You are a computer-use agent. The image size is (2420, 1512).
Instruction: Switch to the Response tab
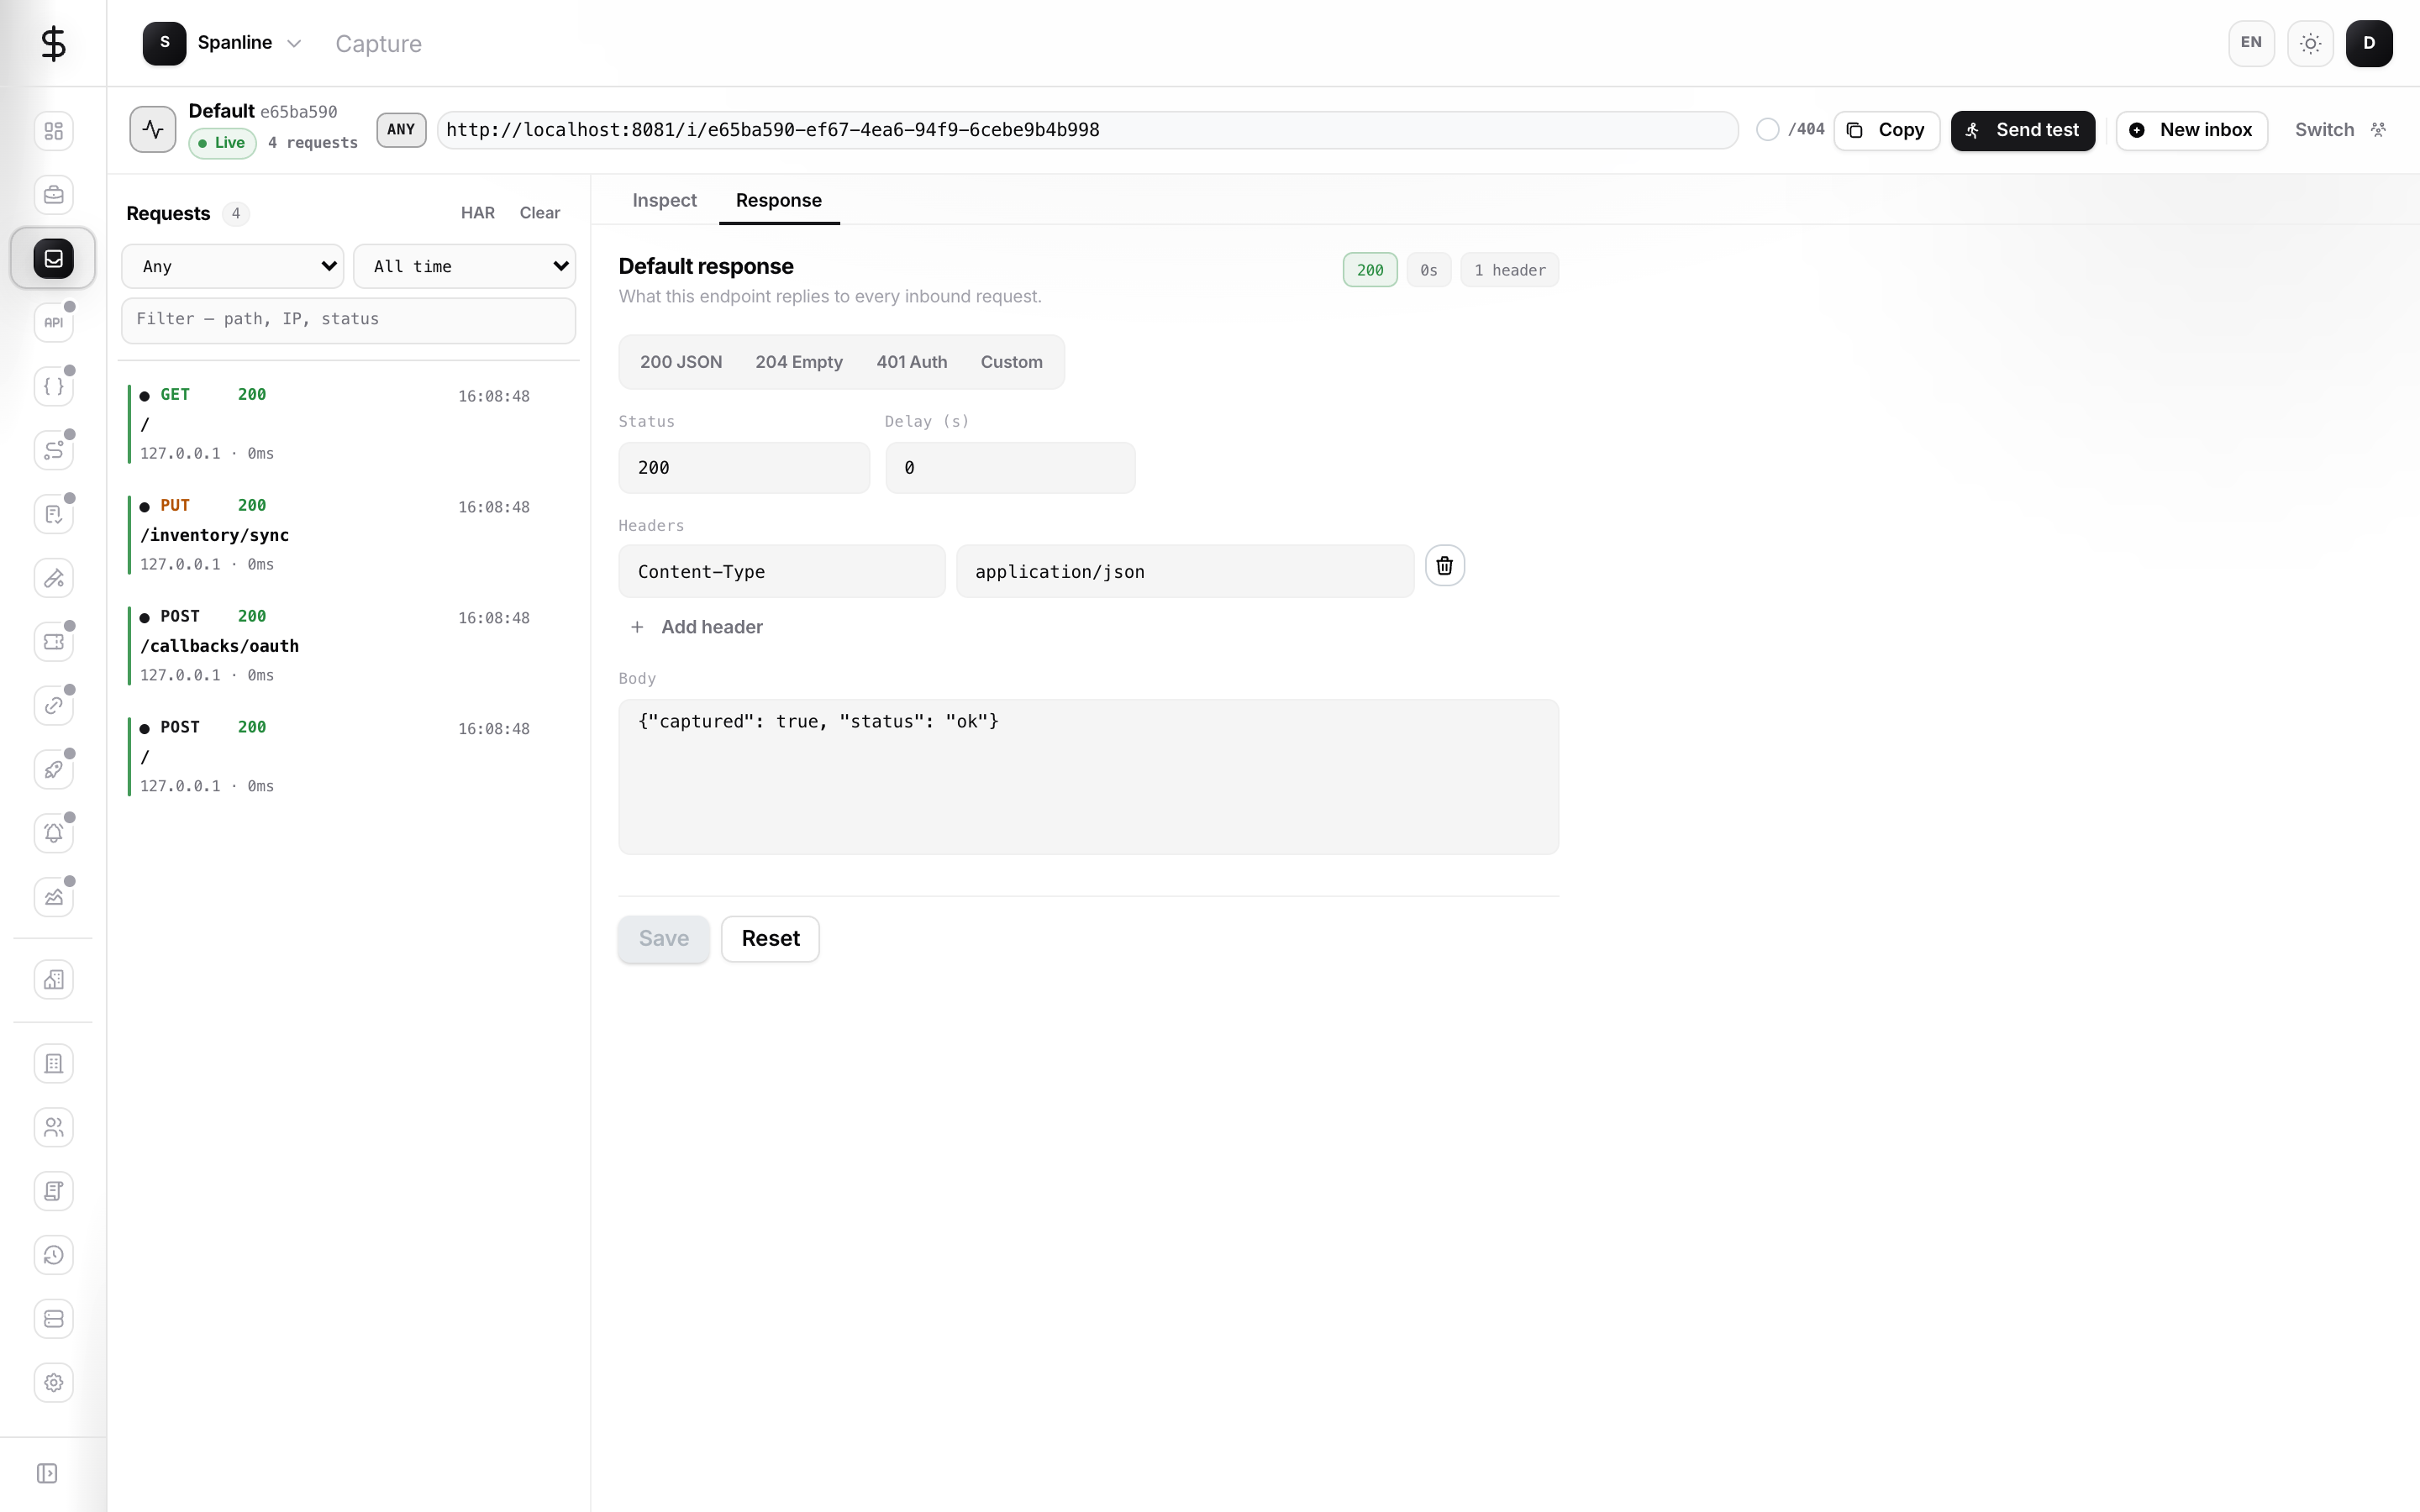779,200
